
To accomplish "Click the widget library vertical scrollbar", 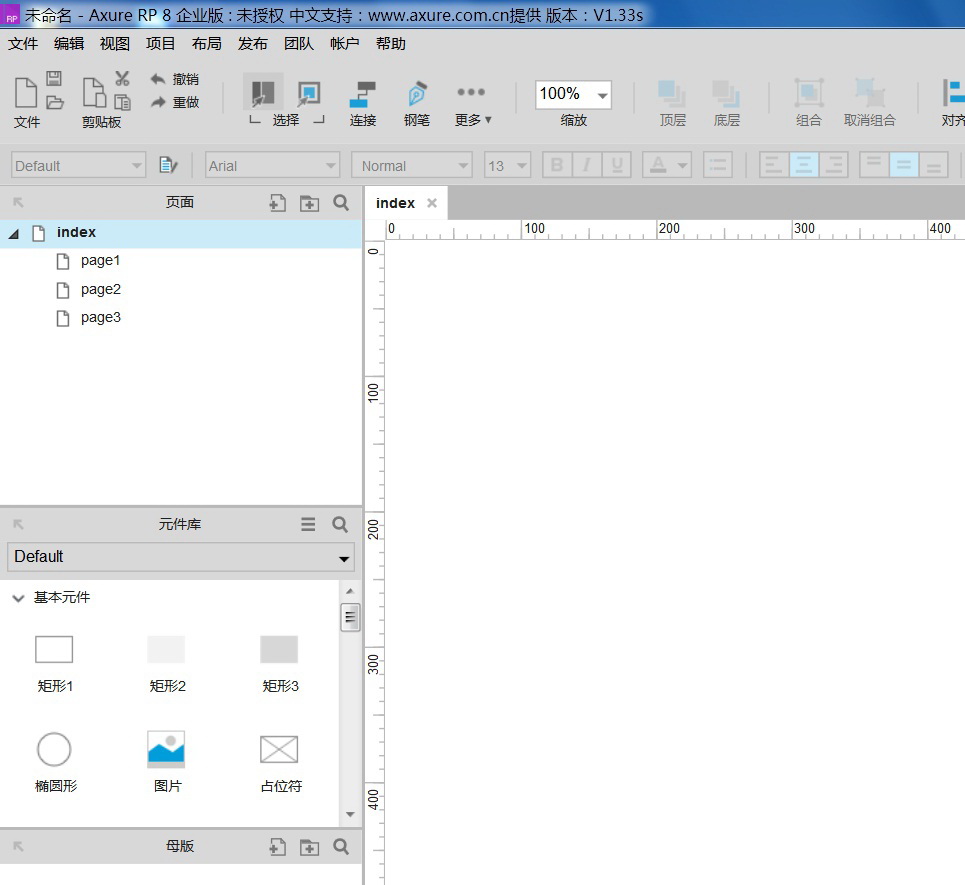I will [350, 618].
